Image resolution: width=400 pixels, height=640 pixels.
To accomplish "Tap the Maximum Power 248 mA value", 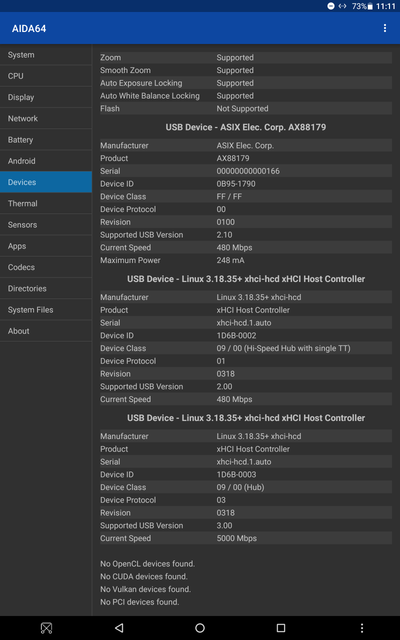I will [x=231, y=260].
